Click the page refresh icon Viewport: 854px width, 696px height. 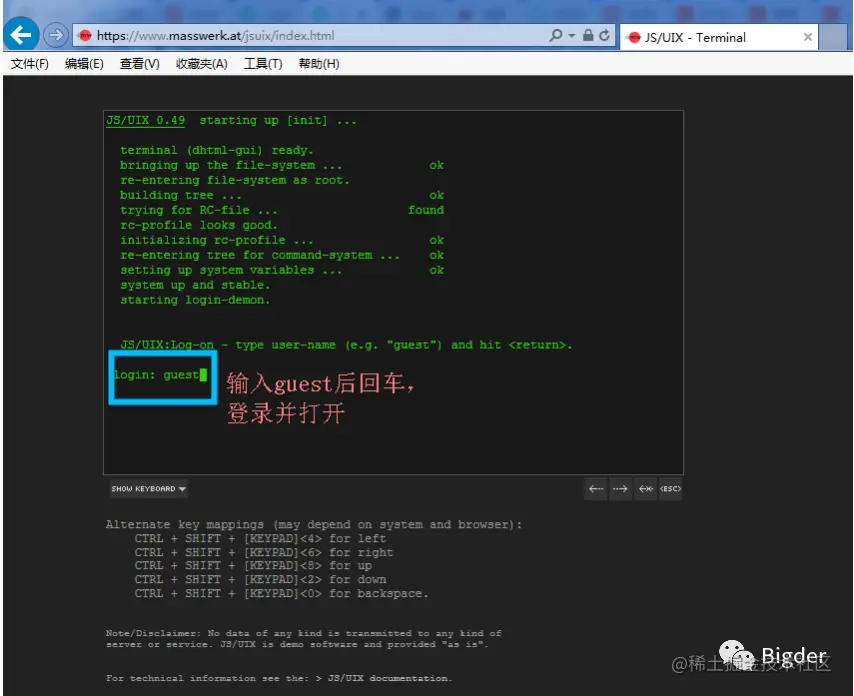tap(605, 35)
